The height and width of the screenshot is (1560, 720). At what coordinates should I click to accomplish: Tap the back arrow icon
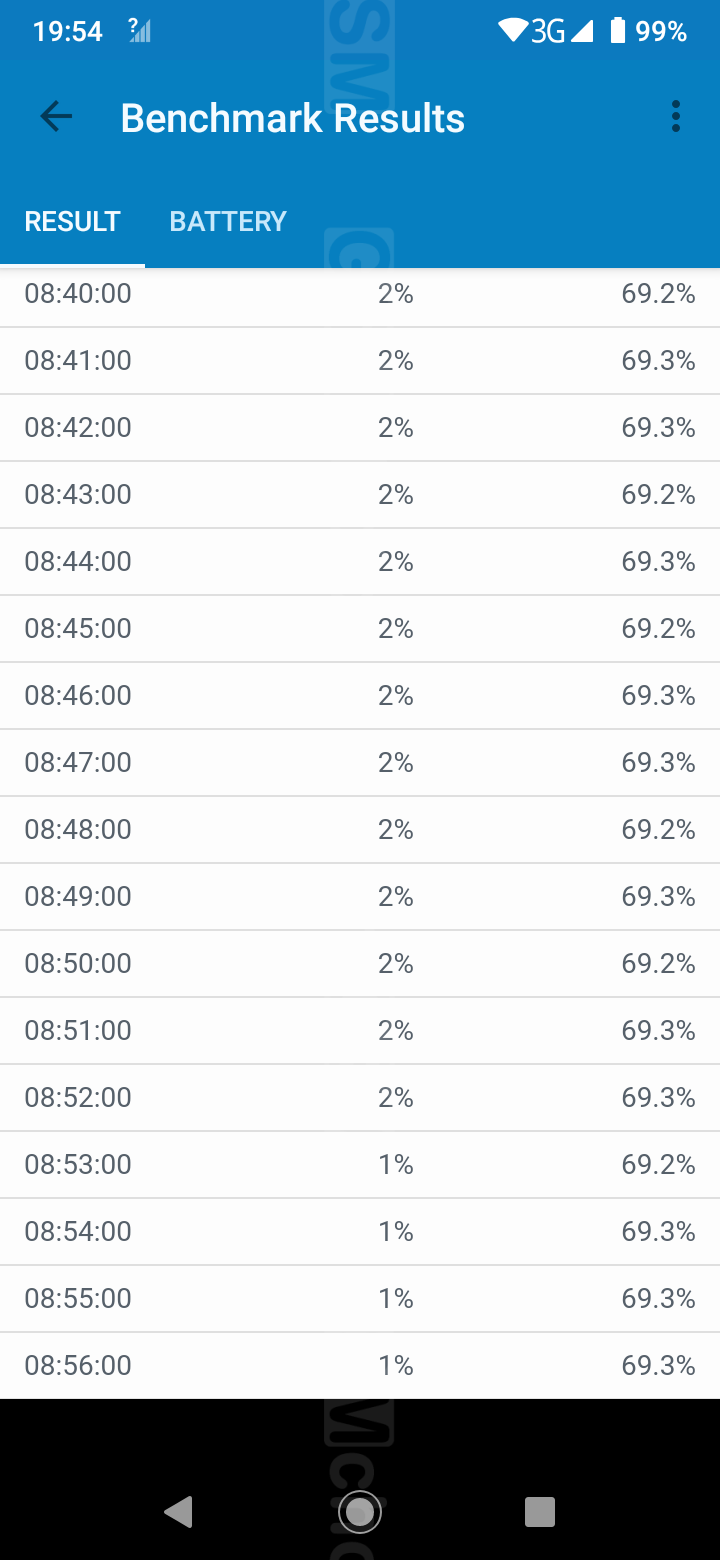(x=56, y=117)
